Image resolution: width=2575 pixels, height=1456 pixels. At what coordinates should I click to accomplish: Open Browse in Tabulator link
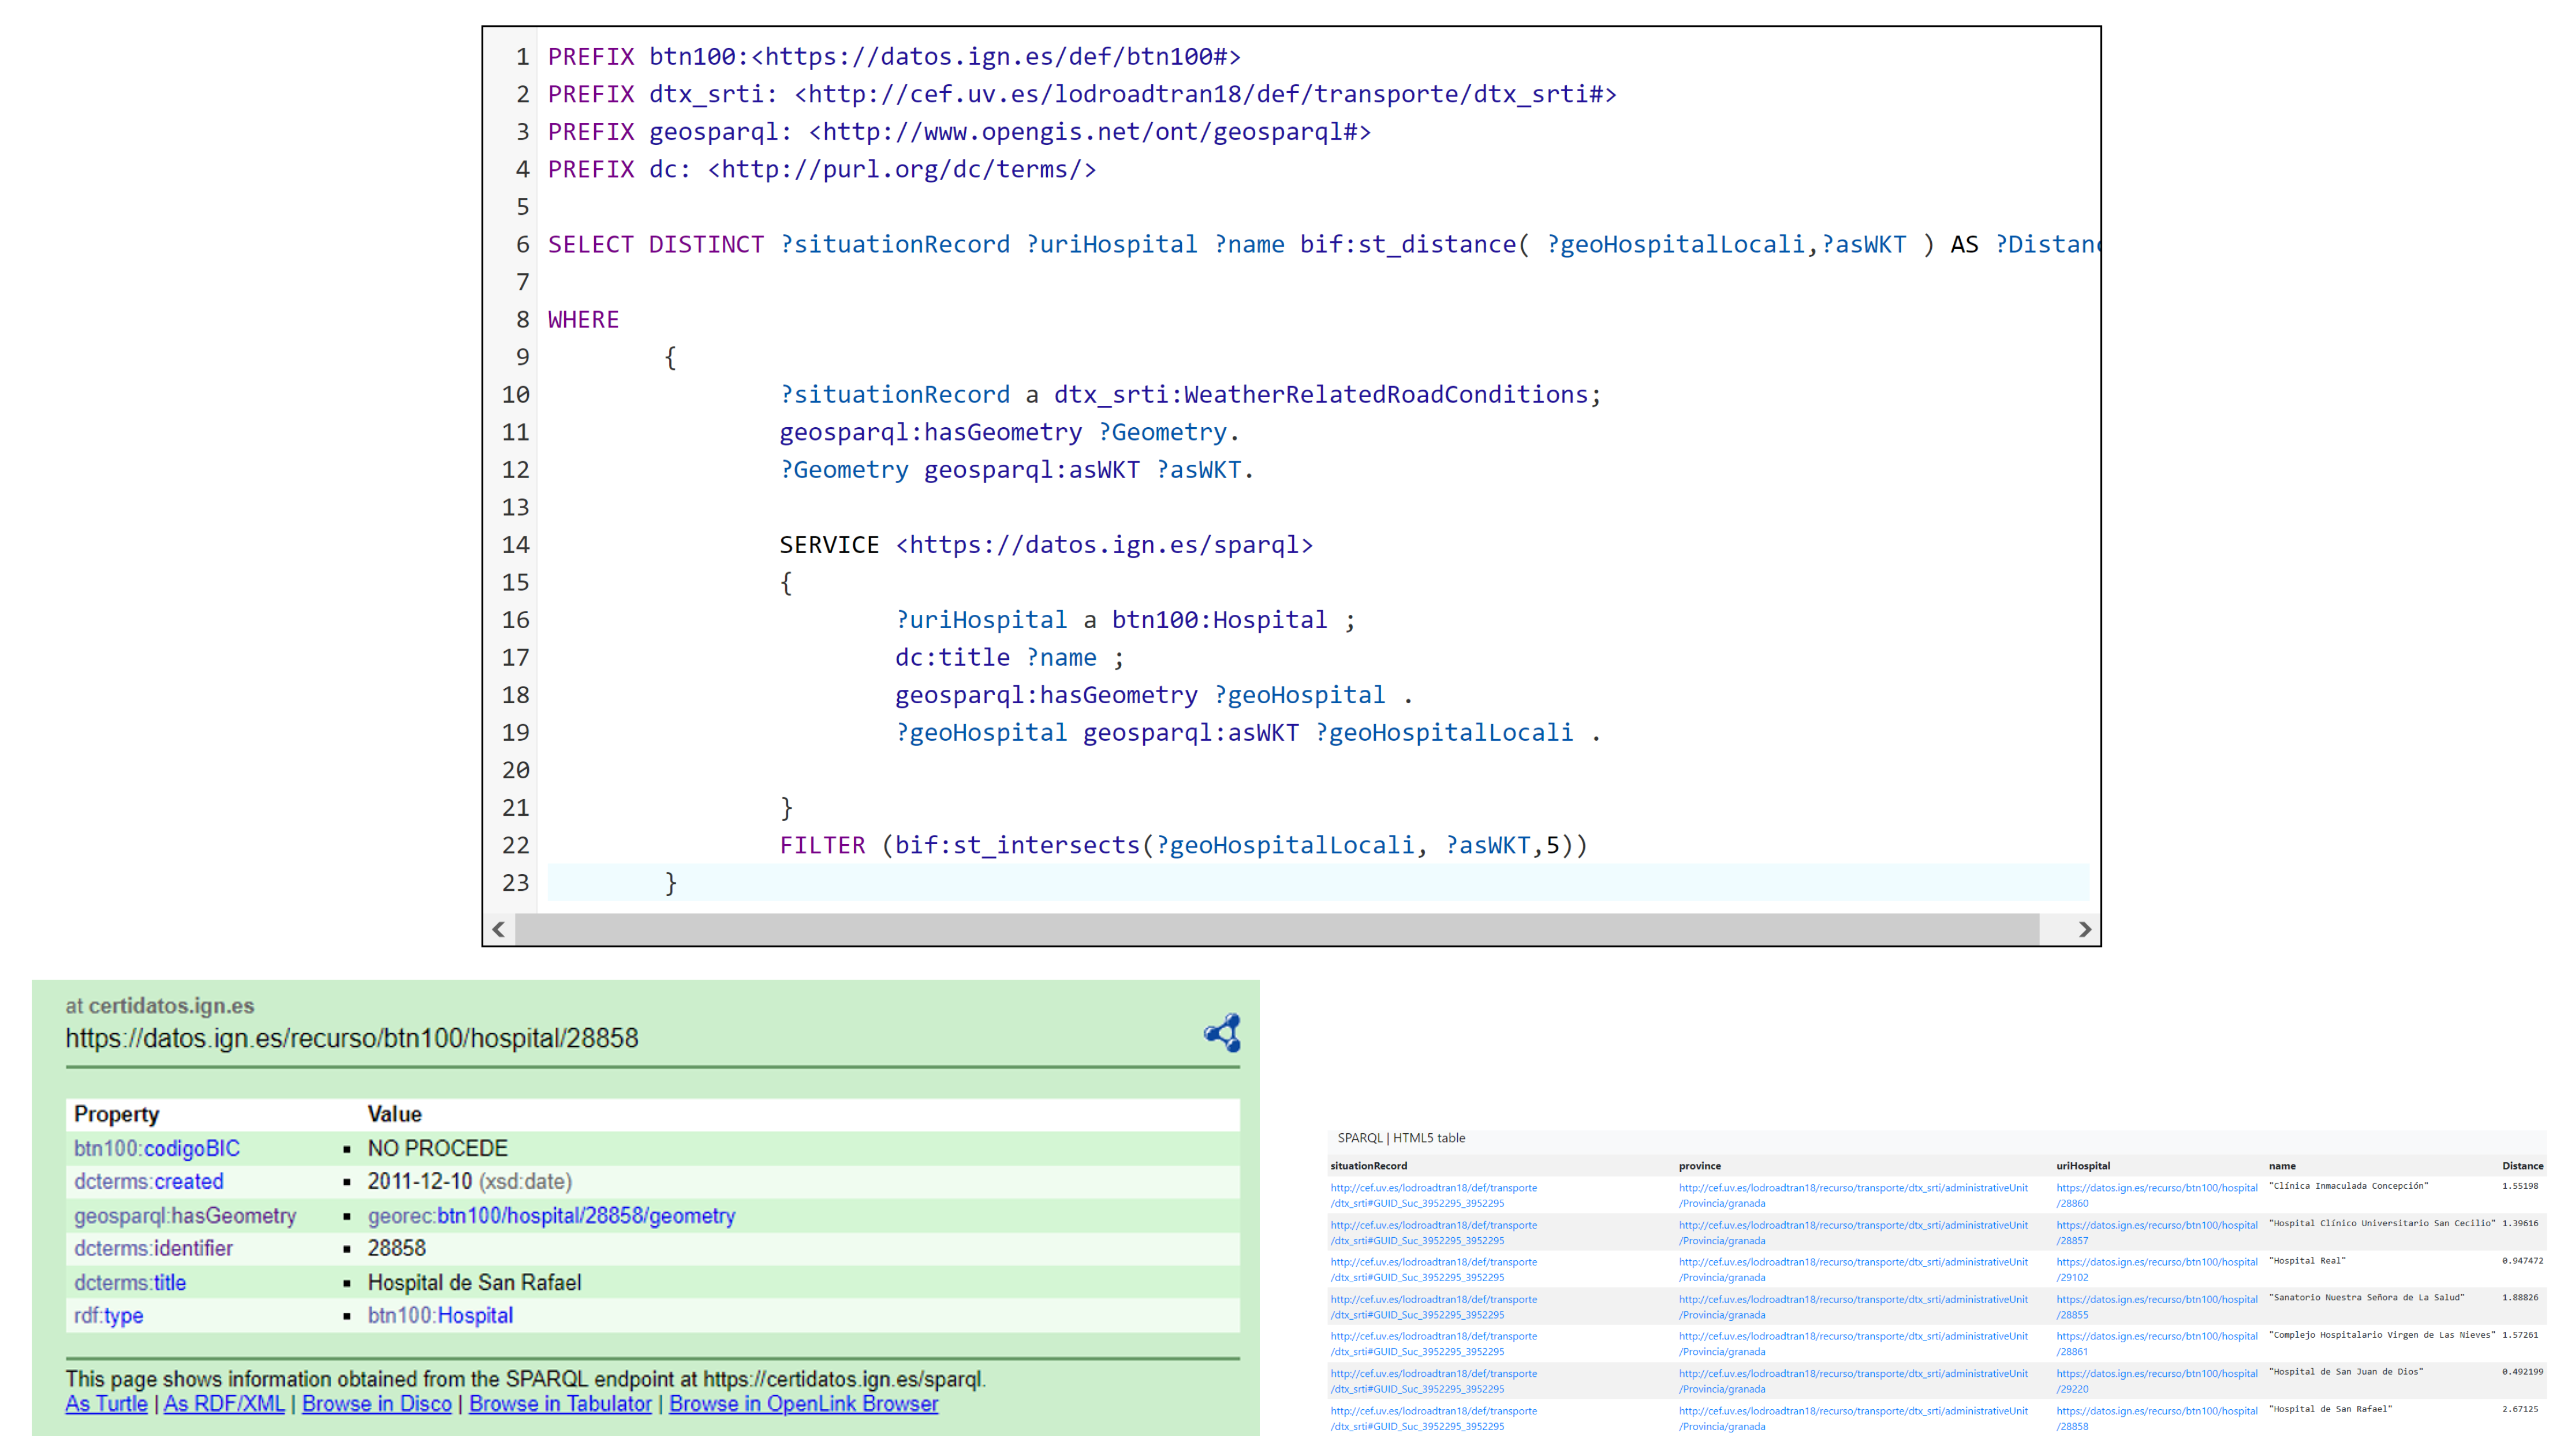pos(560,1404)
